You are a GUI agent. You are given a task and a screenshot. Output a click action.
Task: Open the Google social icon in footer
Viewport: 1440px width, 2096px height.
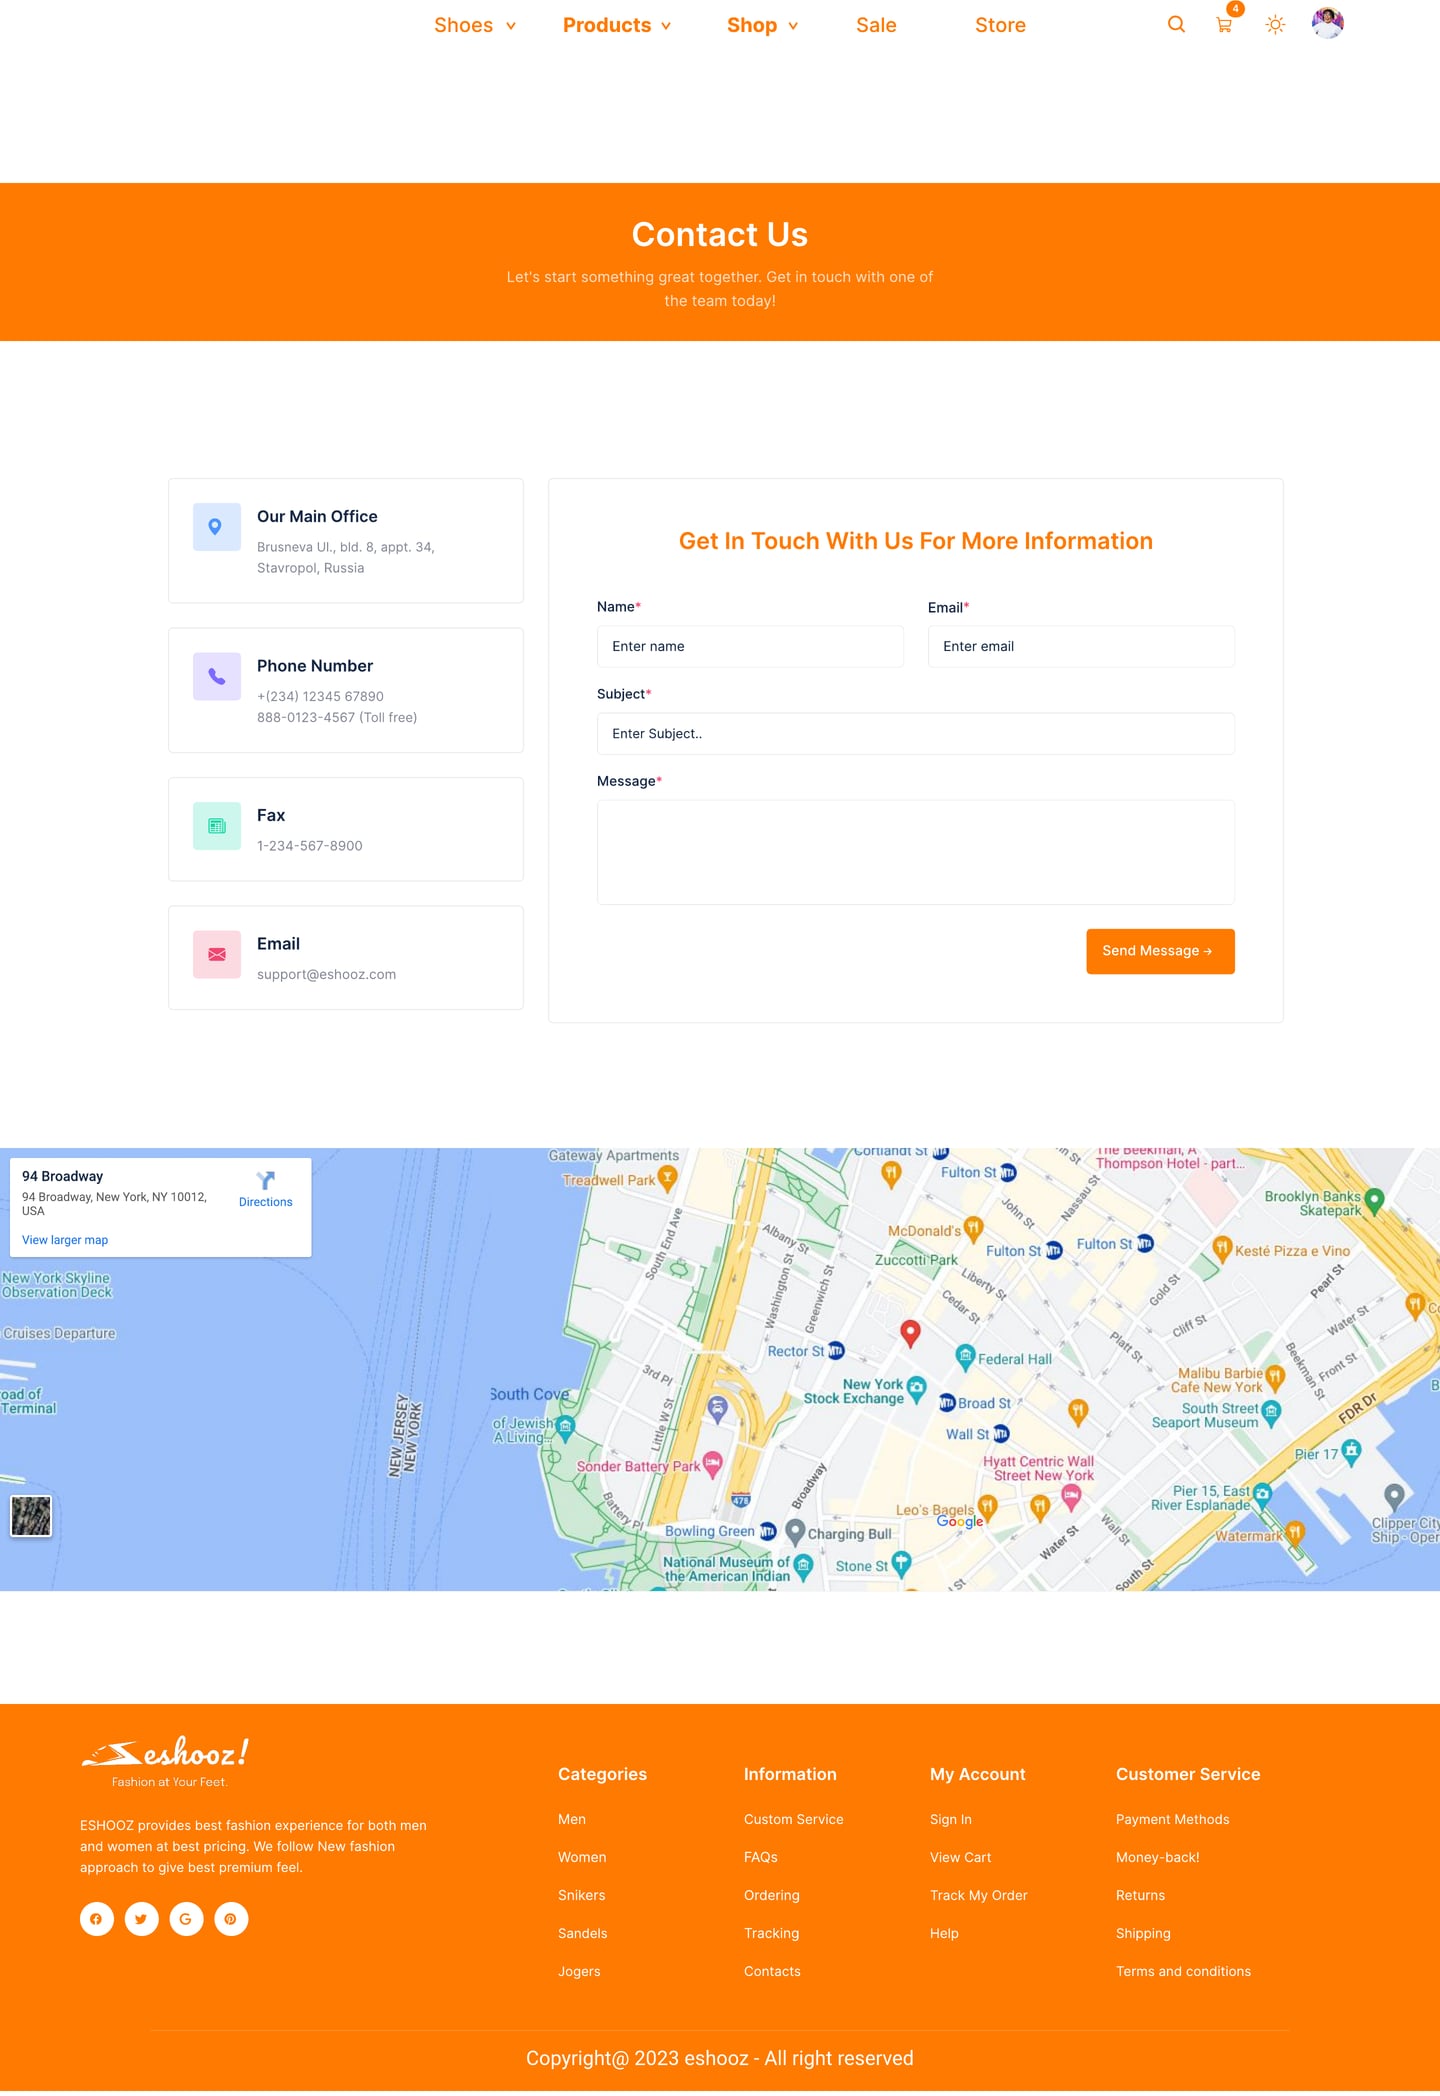[x=186, y=1919]
